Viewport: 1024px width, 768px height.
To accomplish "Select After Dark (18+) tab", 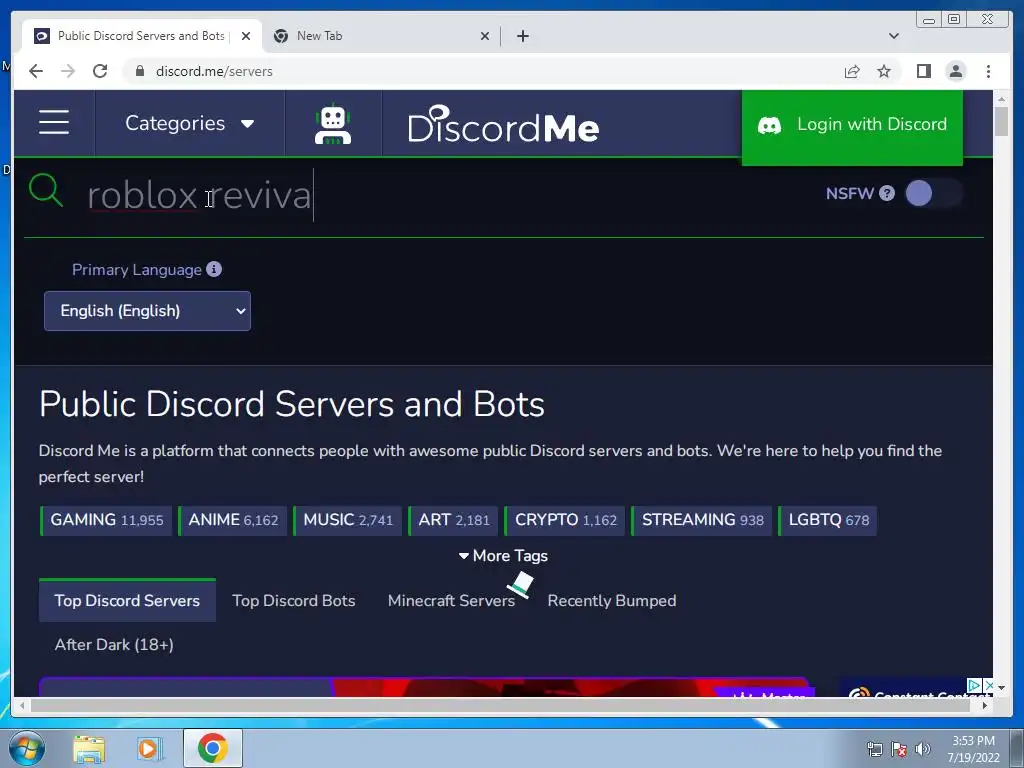I will (x=114, y=645).
